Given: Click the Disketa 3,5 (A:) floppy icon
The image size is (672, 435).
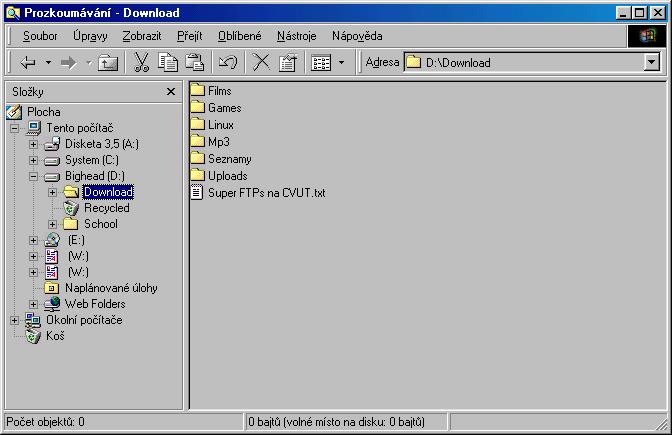Looking at the screenshot, I should (x=52, y=144).
